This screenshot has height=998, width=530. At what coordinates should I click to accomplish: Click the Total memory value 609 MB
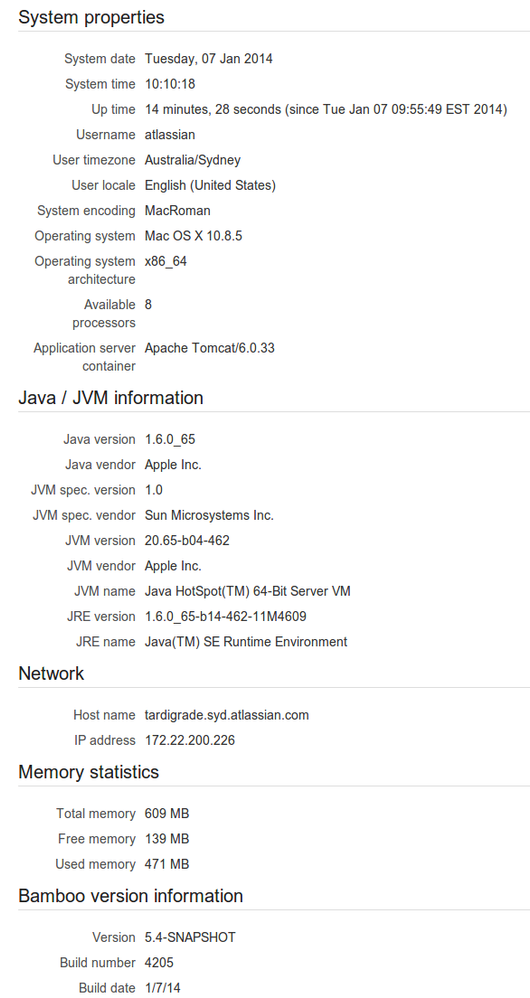(x=167, y=813)
